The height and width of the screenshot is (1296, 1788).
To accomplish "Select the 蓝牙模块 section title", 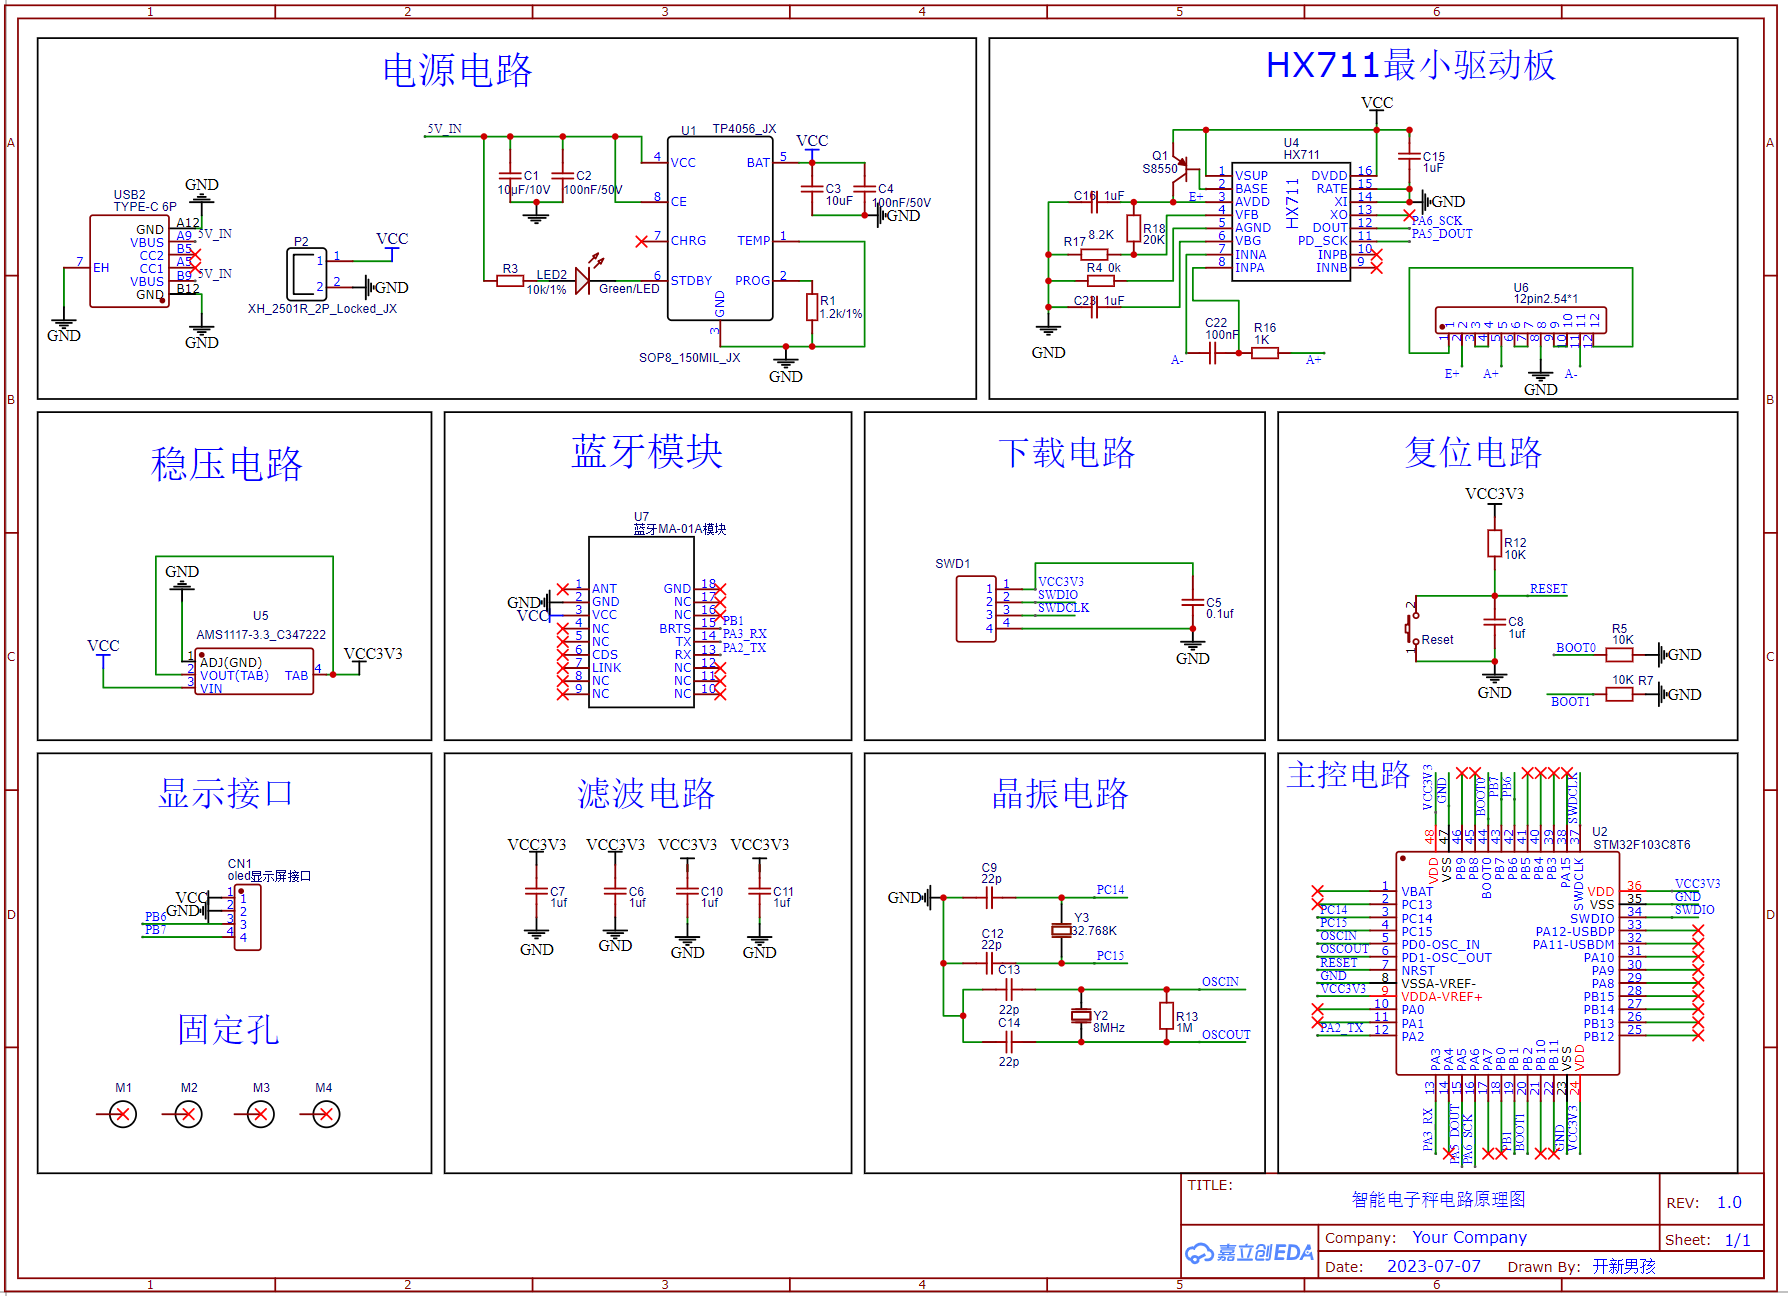I will point(647,452).
